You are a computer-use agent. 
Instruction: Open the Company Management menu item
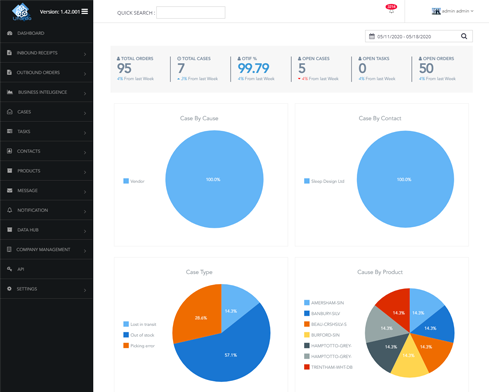coord(47,249)
